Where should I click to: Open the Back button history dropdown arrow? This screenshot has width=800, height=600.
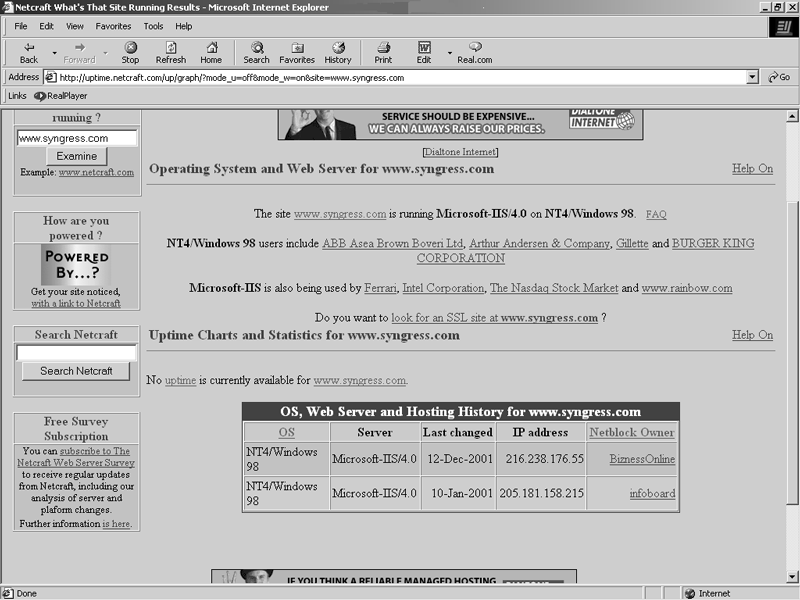click(x=54, y=53)
